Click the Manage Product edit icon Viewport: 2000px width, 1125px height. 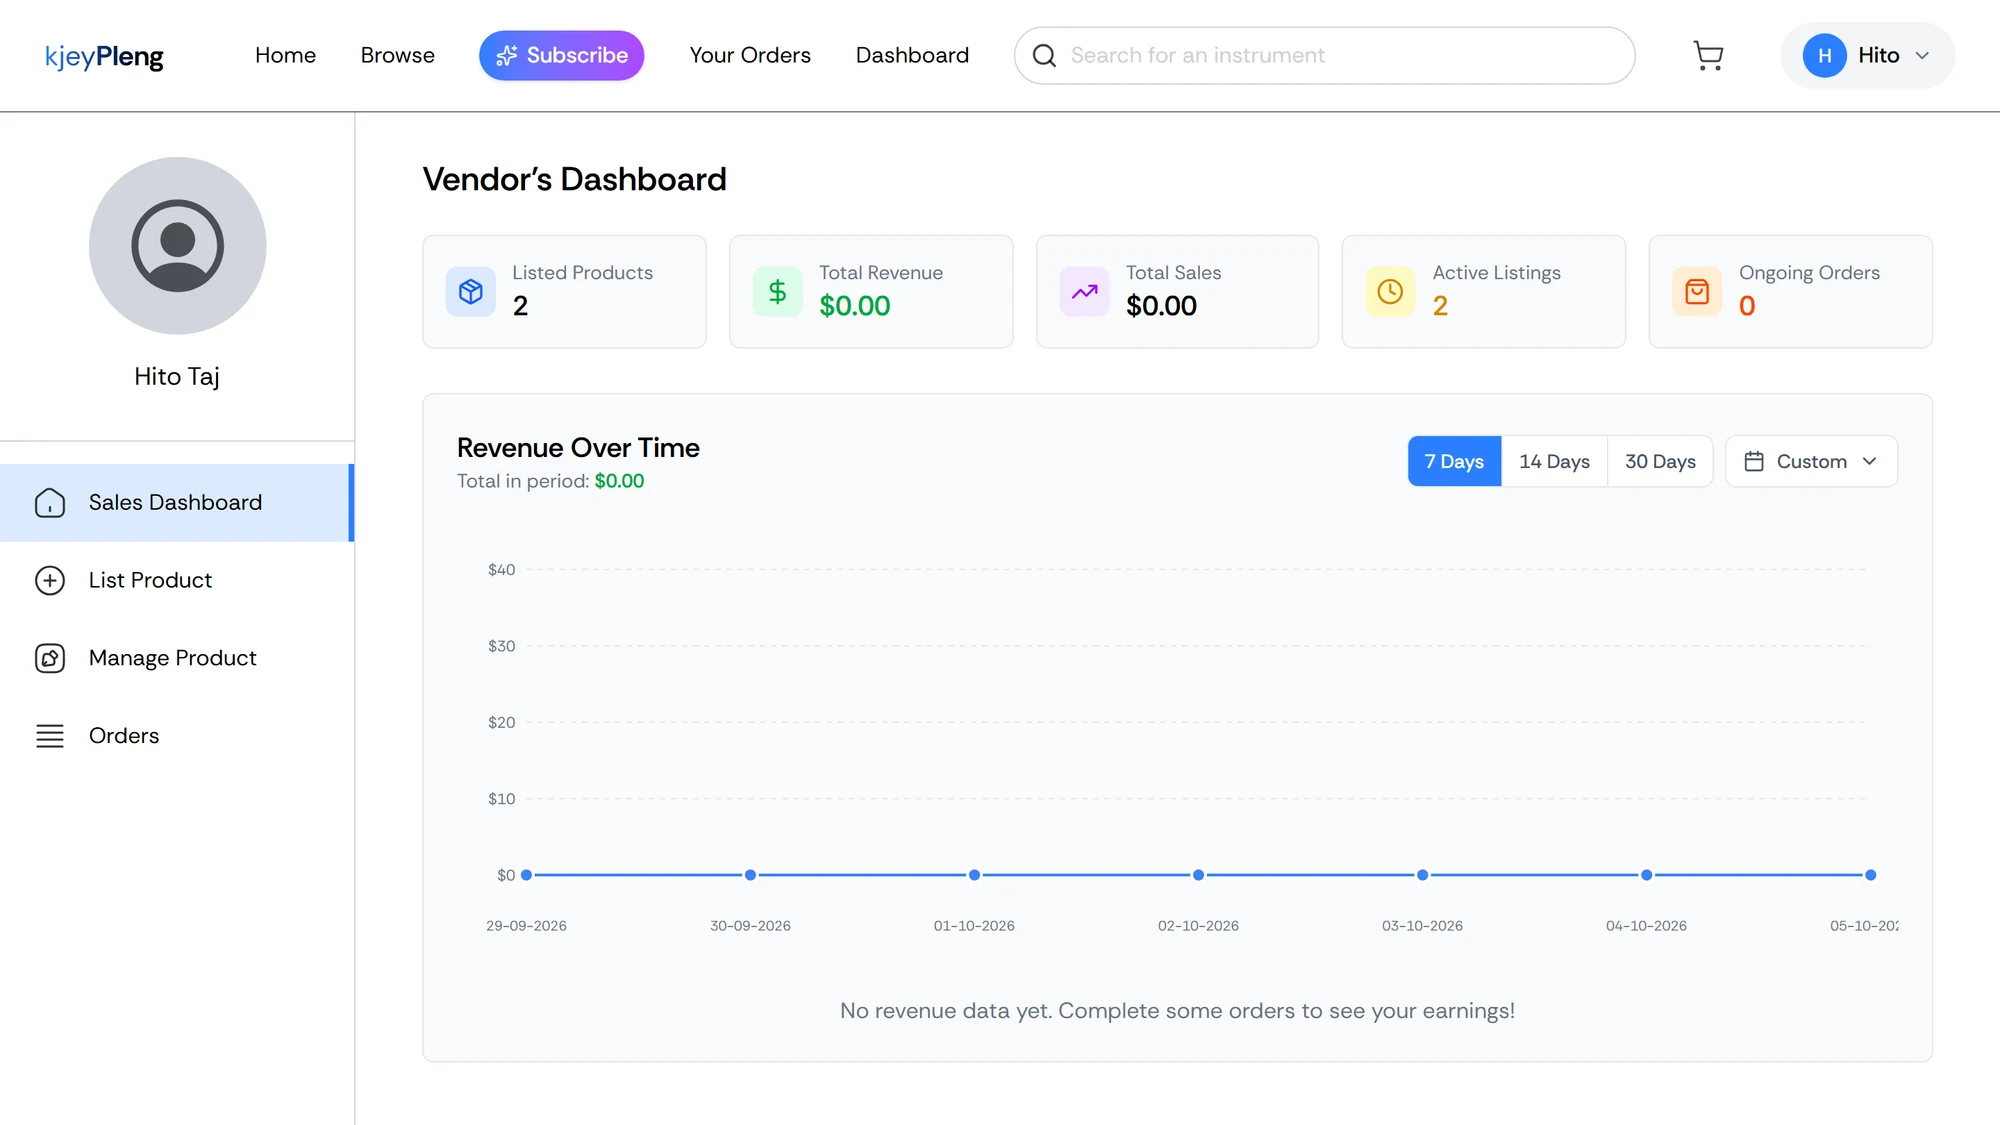50,658
